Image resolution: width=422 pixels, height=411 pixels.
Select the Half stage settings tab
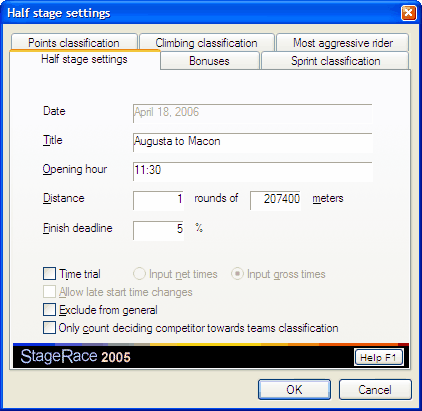point(85,59)
